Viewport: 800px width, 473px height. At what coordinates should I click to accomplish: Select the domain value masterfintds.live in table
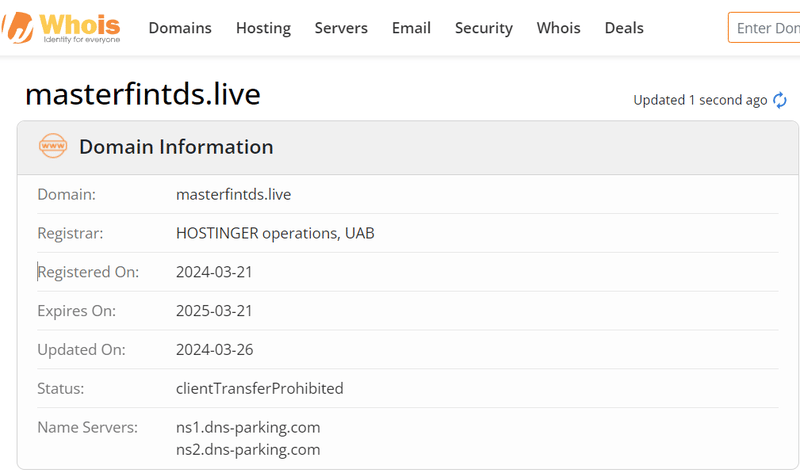[x=233, y=194]
